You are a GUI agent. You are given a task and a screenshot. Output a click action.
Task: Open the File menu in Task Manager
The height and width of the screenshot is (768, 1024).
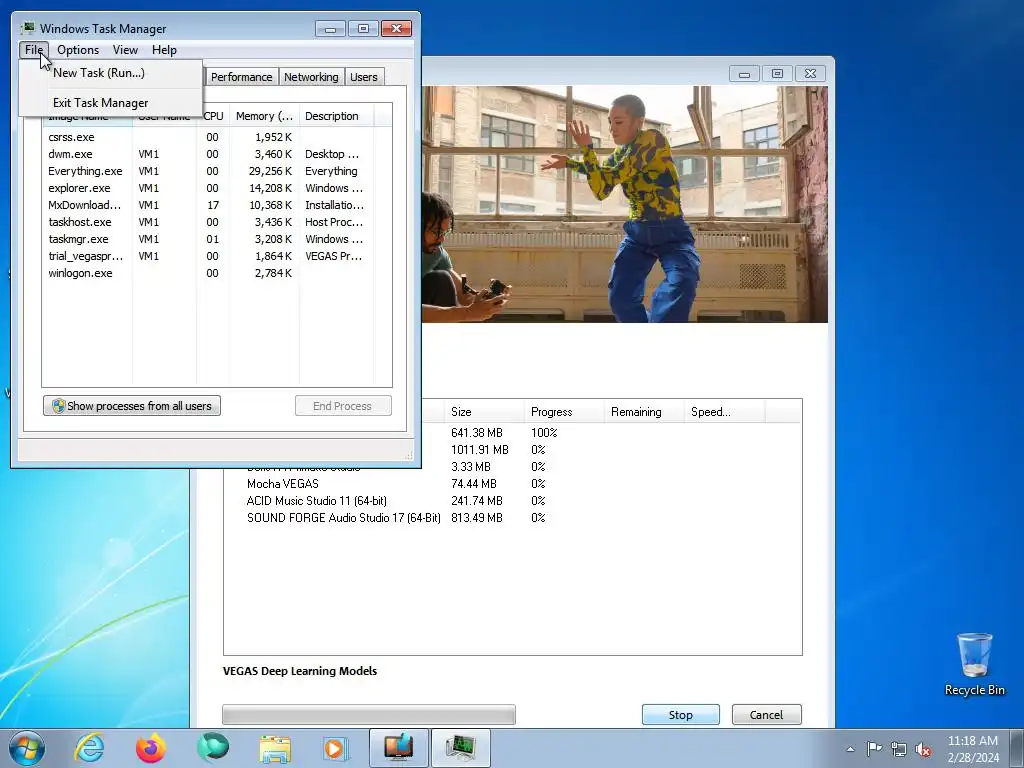tap(33, 50)
